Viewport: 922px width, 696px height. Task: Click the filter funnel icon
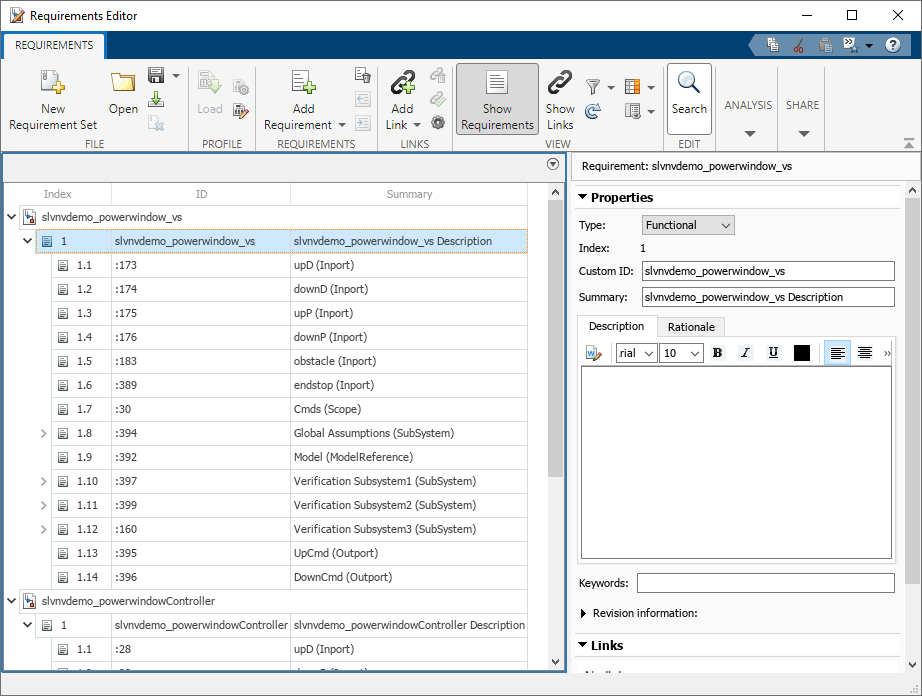pyautogui.click(x=593, y=87)
